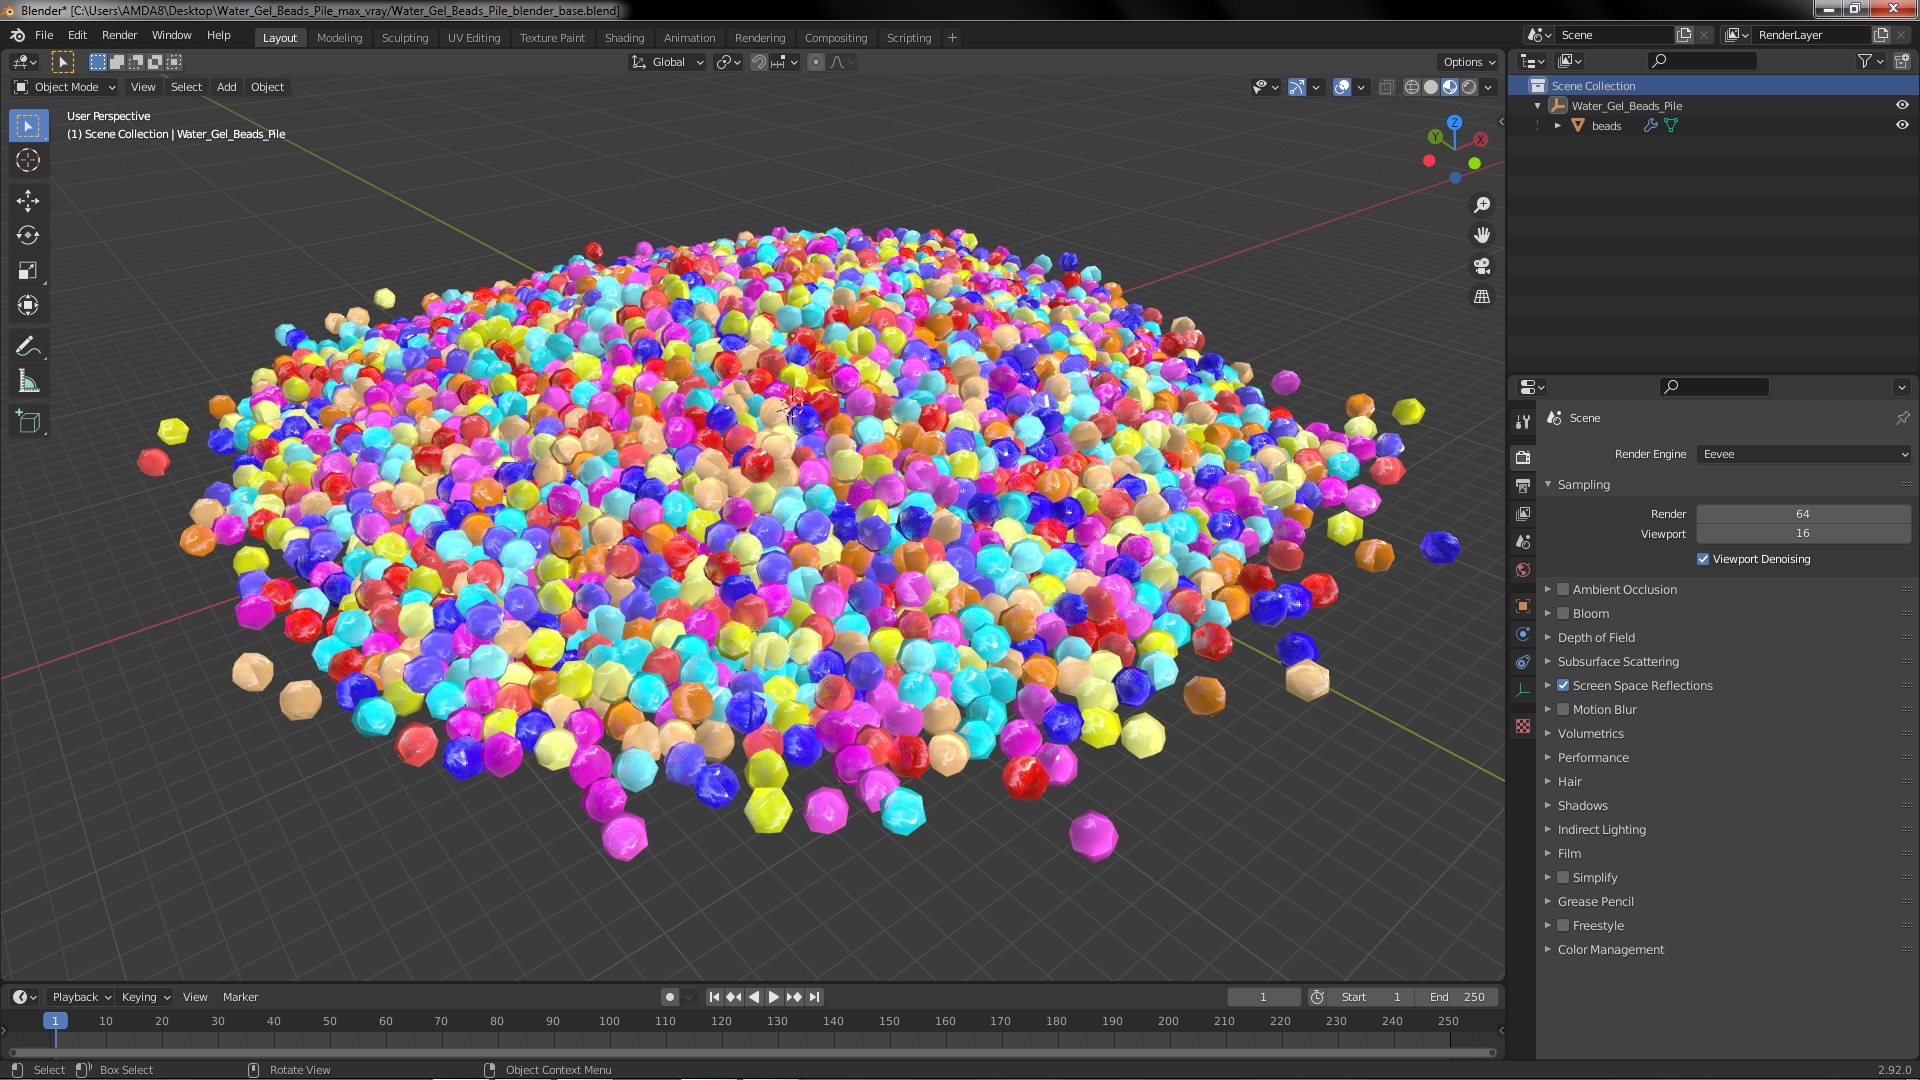Click End frame field 250
The height and width of the screenshot is (1080, 1920).
(x=1457, y=997)
